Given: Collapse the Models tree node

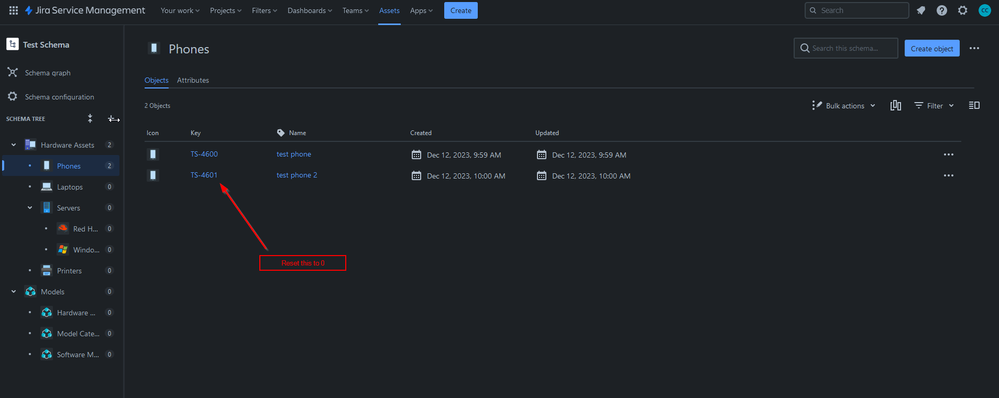Looking at the screenshot, I should pyautogui.click(x=13, y=292).
